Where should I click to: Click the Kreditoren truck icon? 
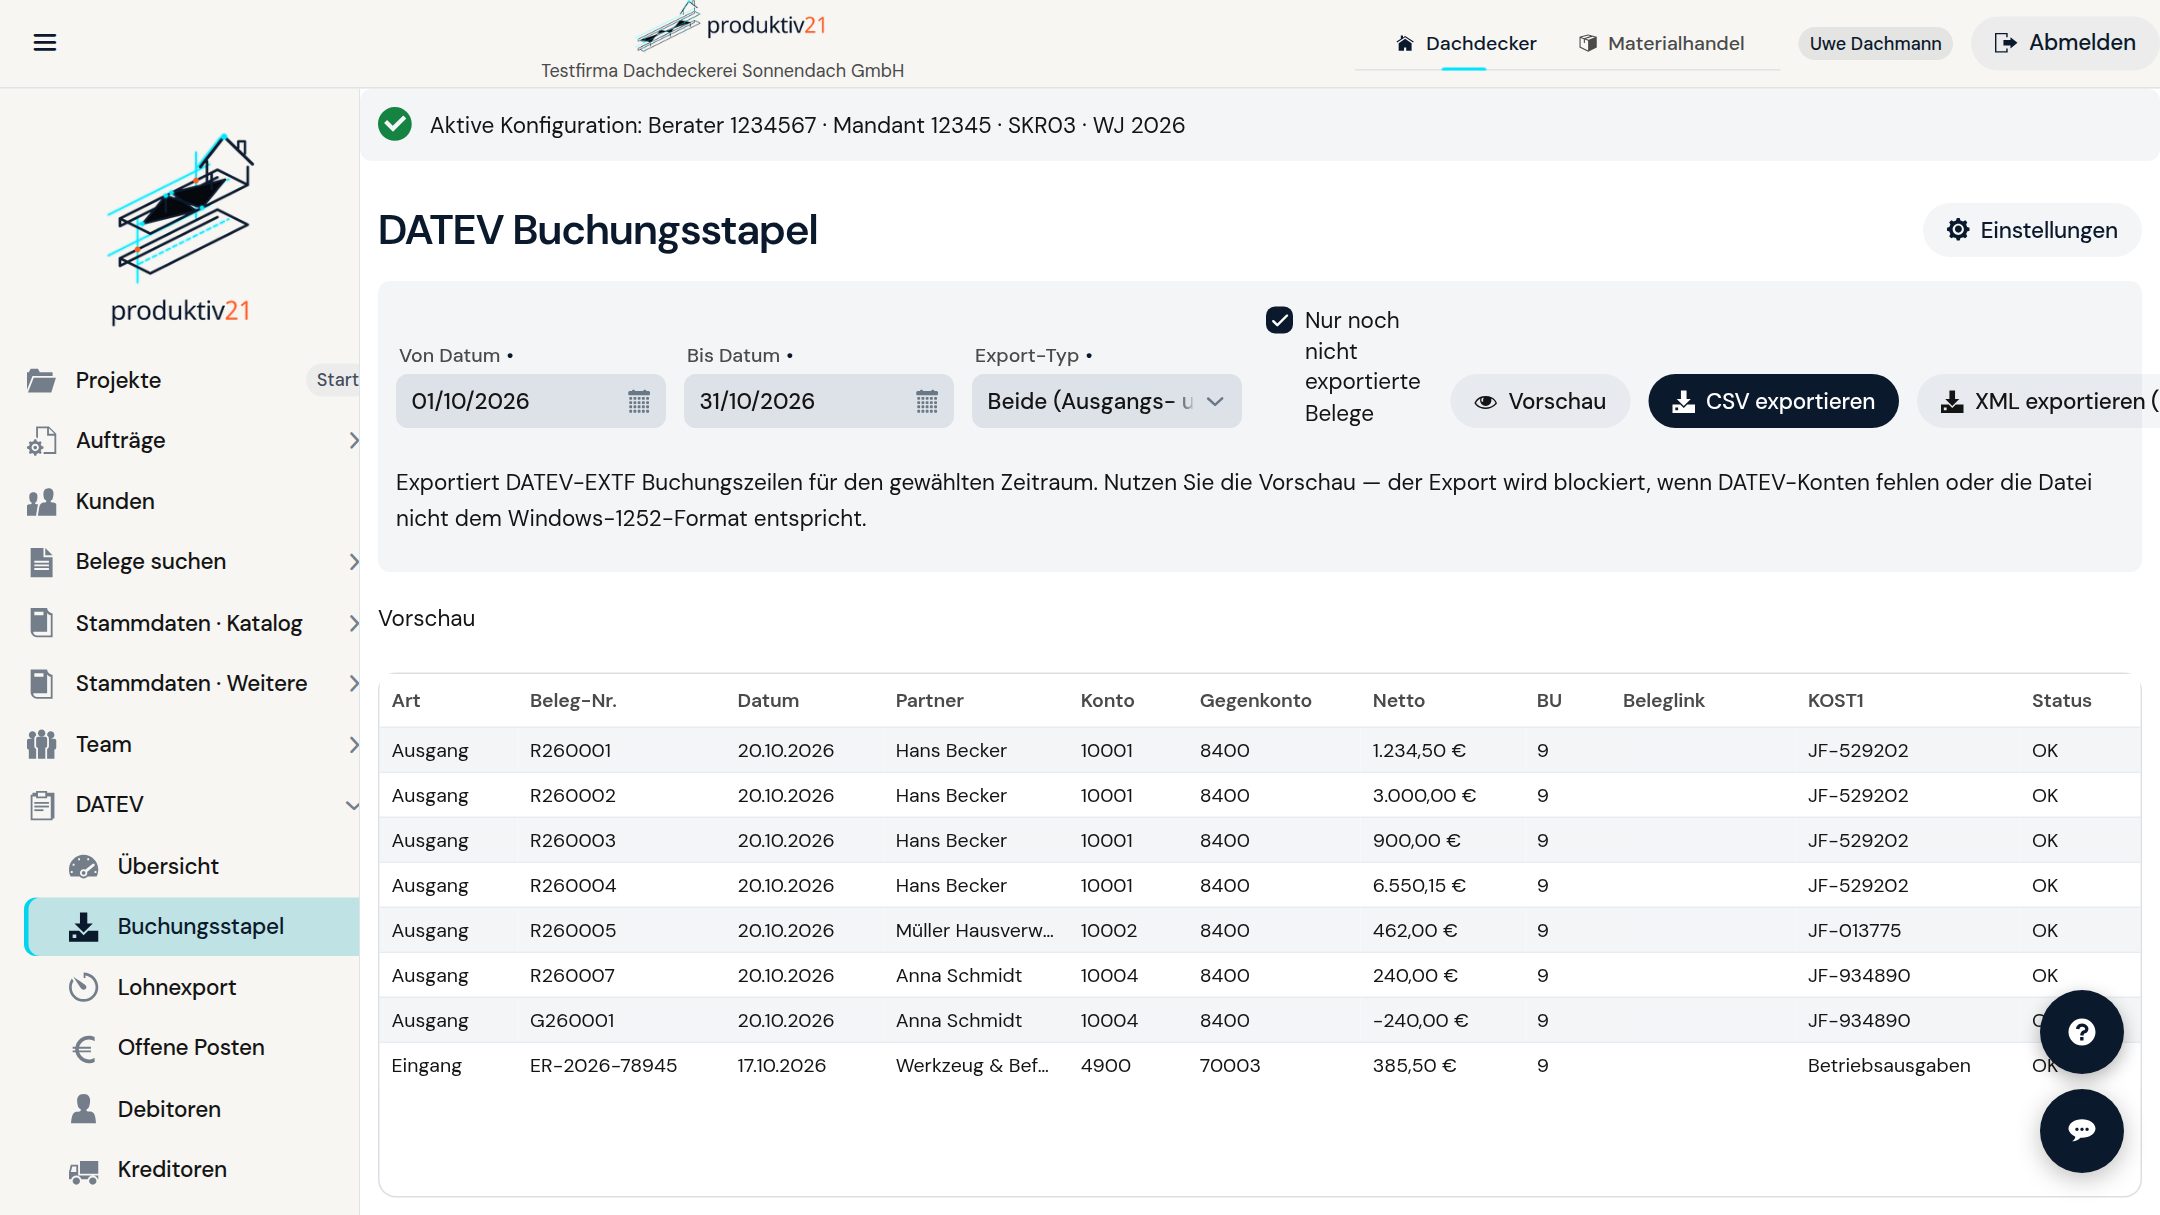pos(84,1170)
